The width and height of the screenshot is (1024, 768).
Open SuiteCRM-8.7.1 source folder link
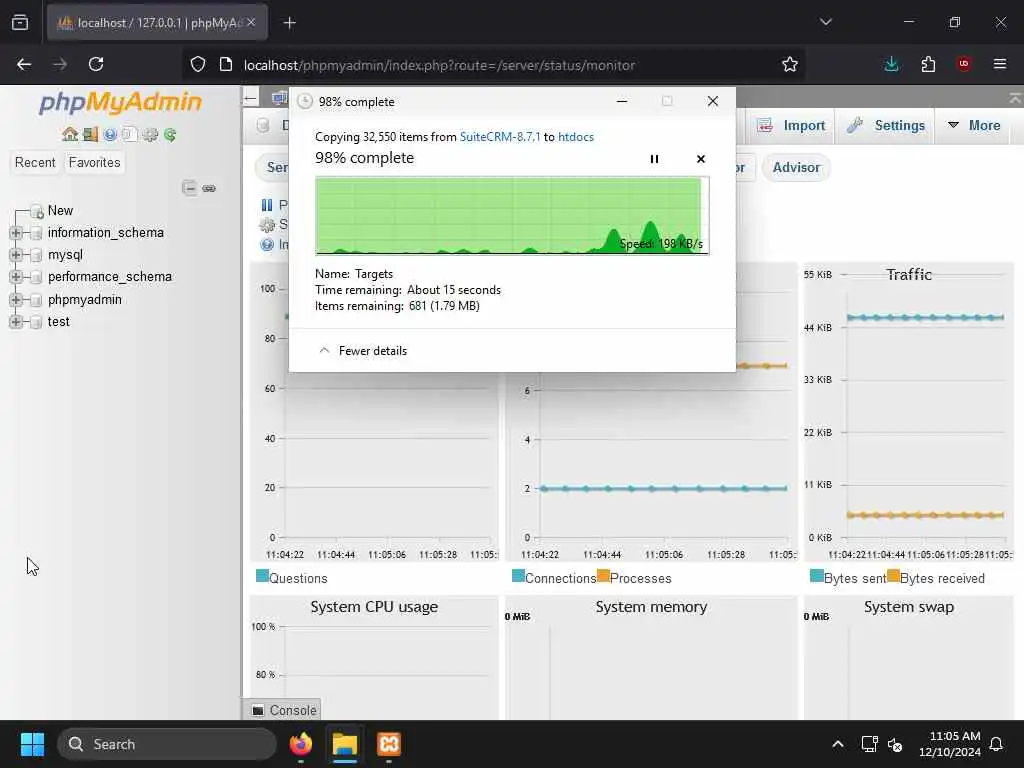[x=500, y=137]
